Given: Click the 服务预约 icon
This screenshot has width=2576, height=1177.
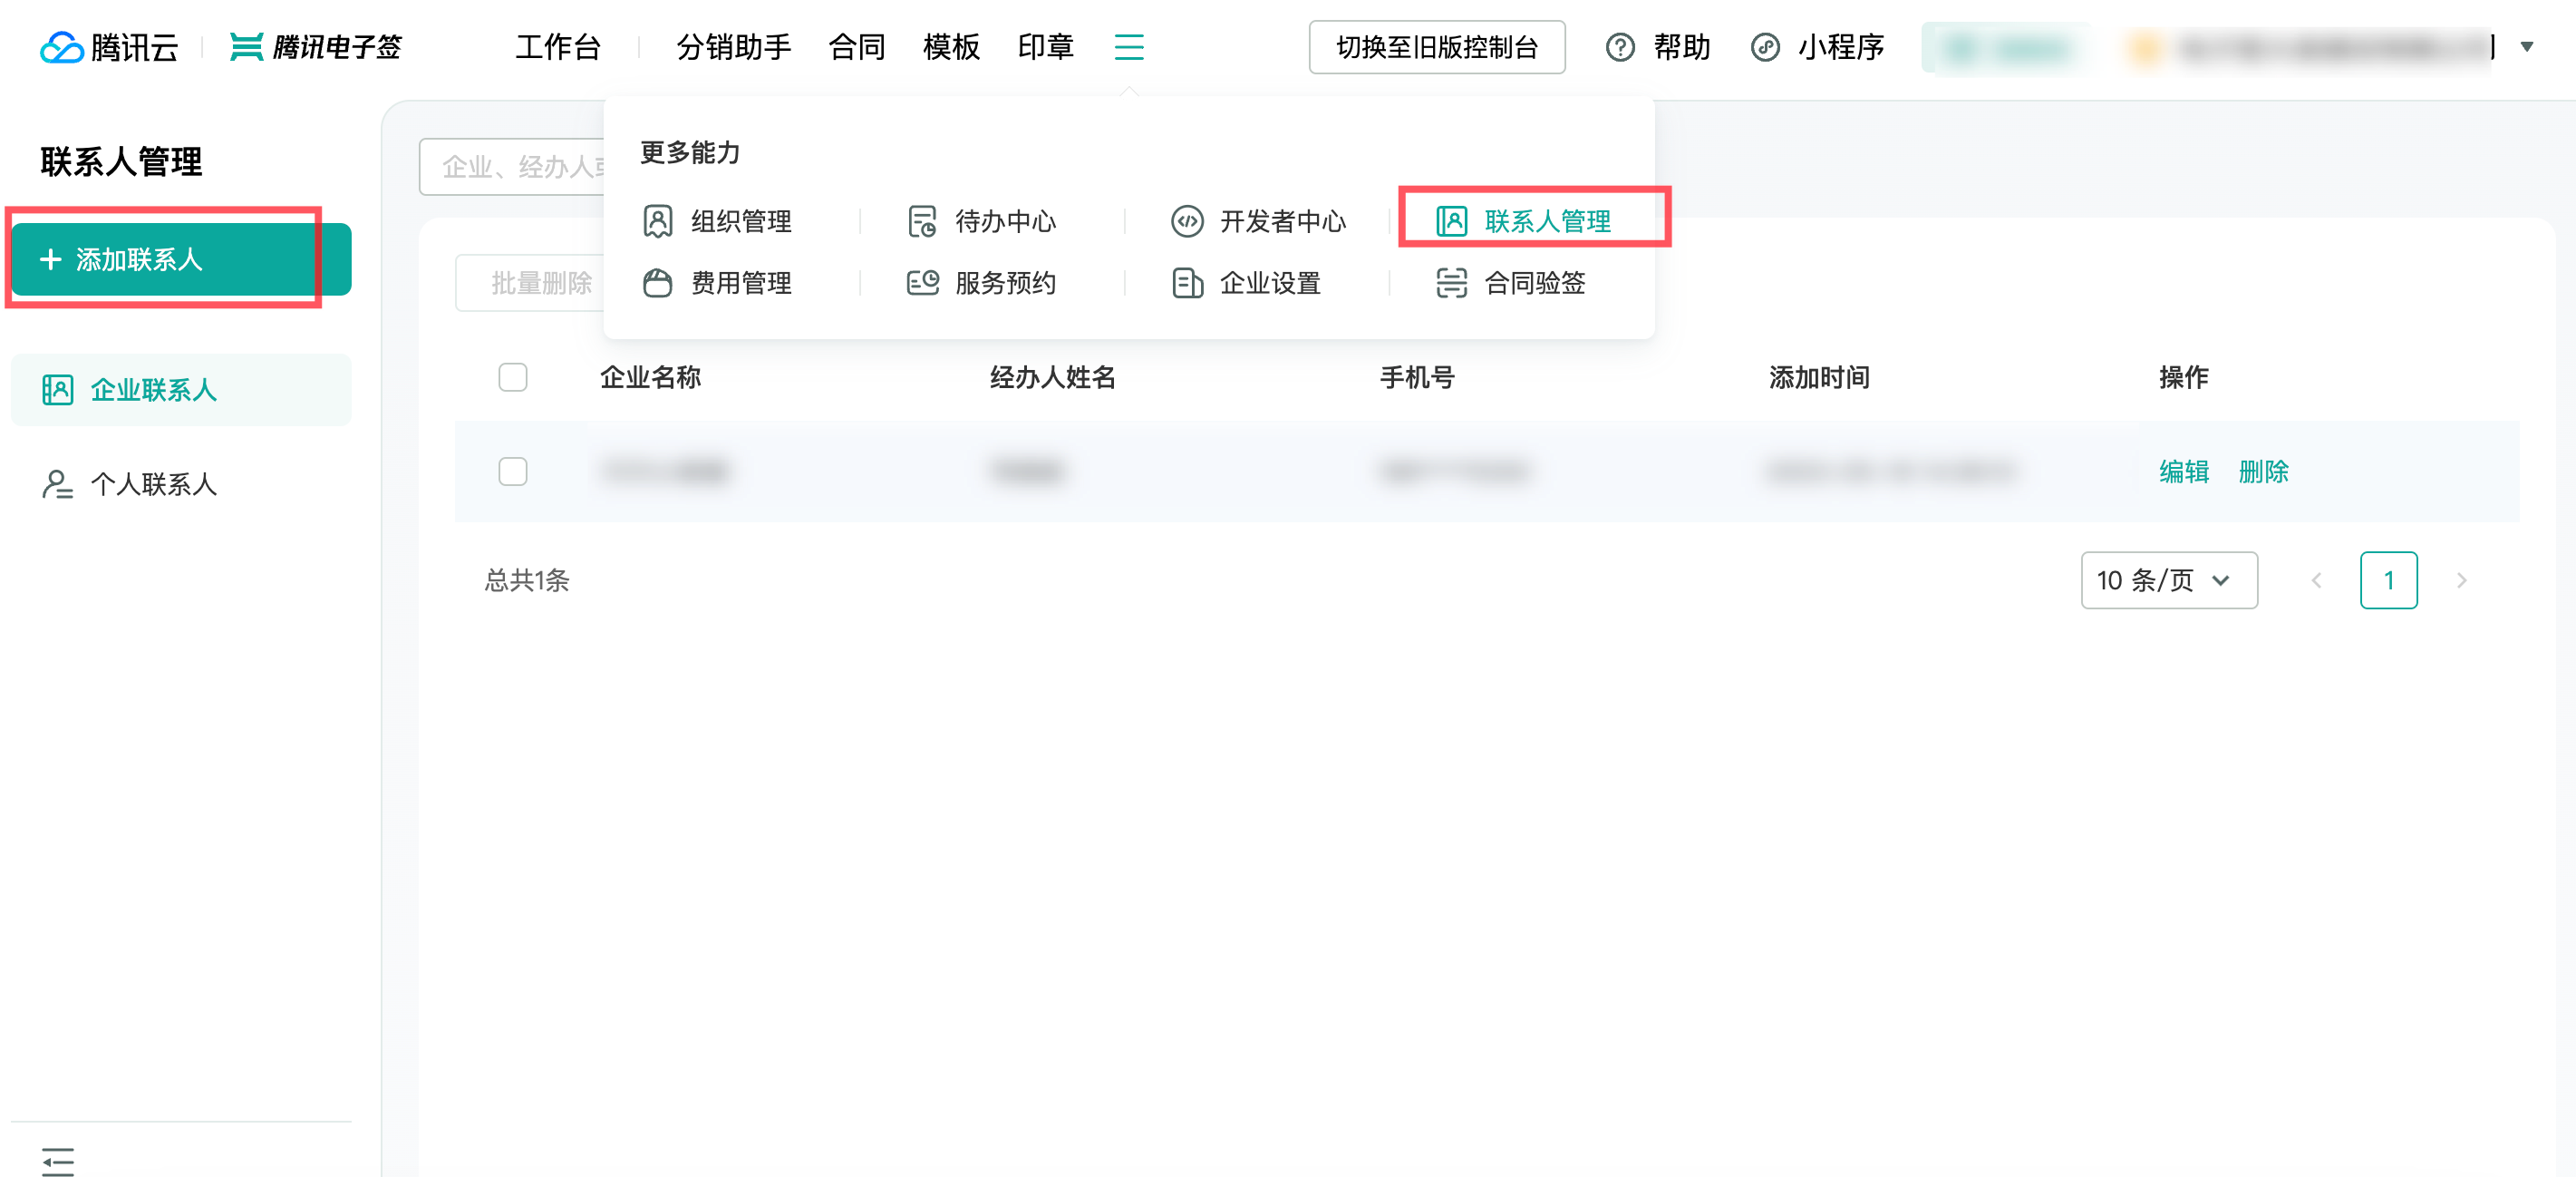Looking at the screenshot, I should pyautogui.click(x=921, y=283).
